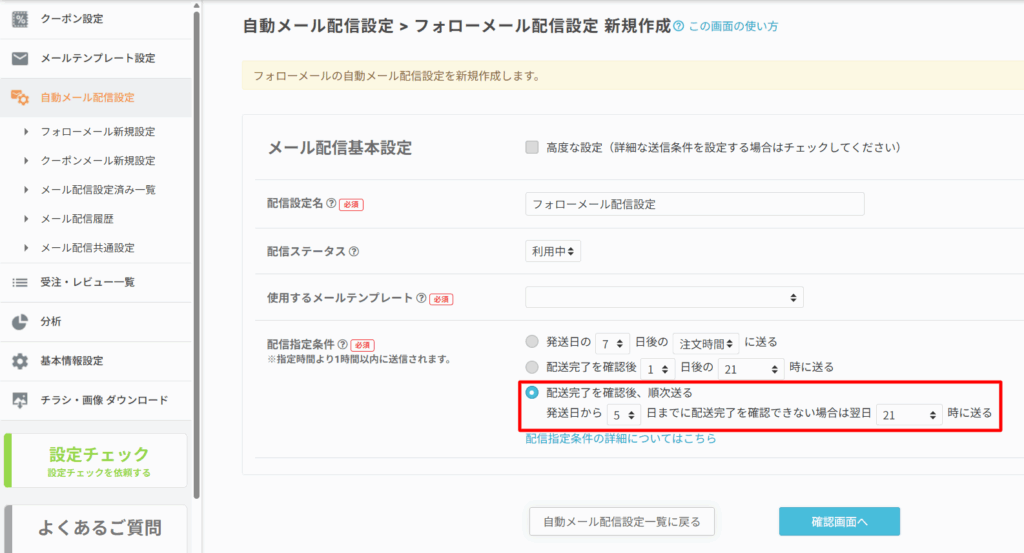Image resolution: width=1024 pixels, height=553 pixels.
Task: Click the coupon settings percent icon
Action: (x=20, y=19)
